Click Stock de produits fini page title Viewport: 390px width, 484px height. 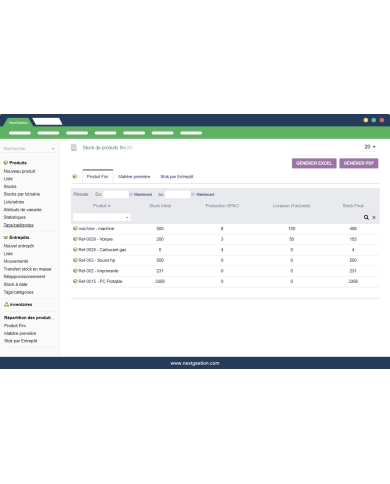coord(104,147)
